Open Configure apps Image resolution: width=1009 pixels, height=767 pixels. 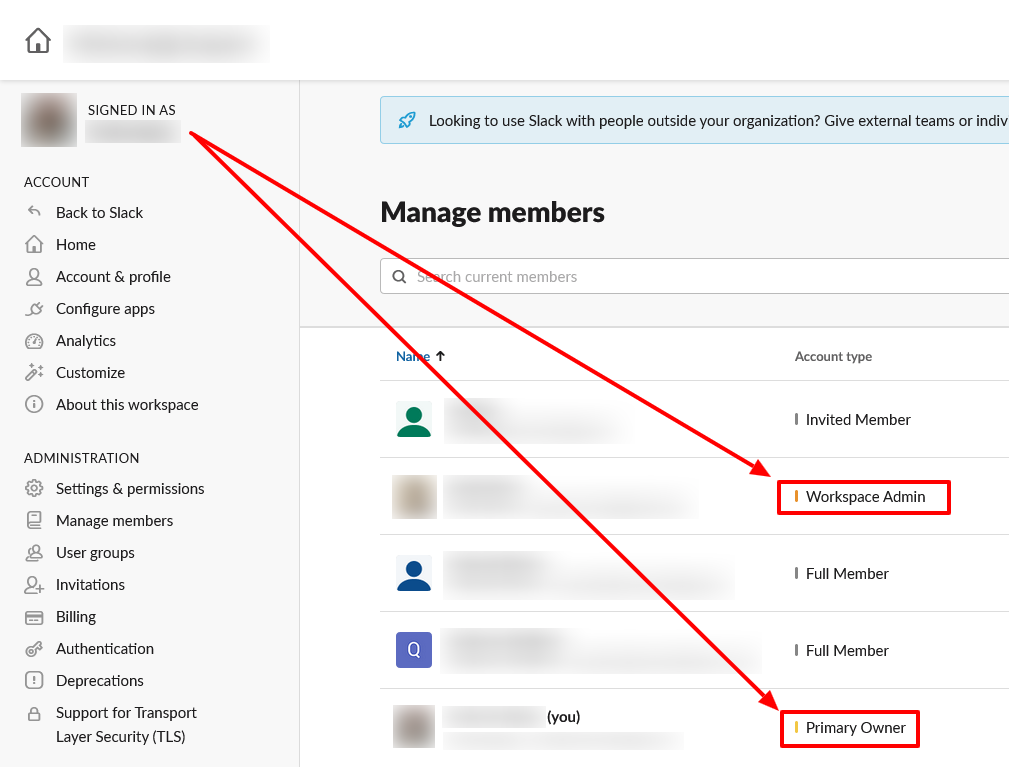coord(106,309)
